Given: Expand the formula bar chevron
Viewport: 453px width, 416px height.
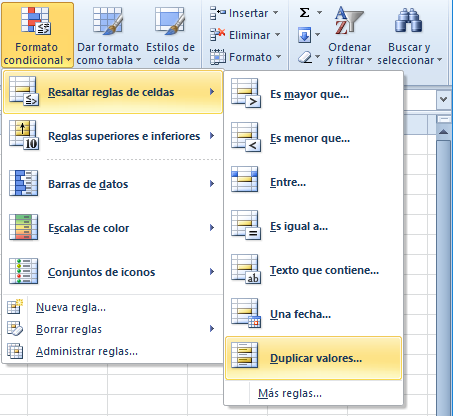Looking at the screenshot, I should click(x=443, y=99).
